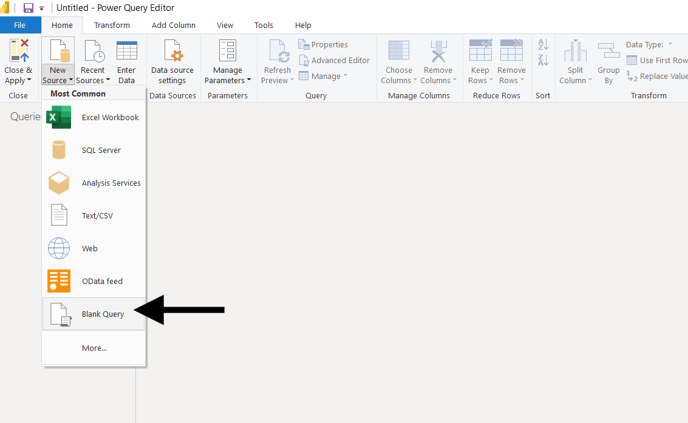Click the Close & Apply icon
Viewport: 688px width, 423px height.
(19, 50)
